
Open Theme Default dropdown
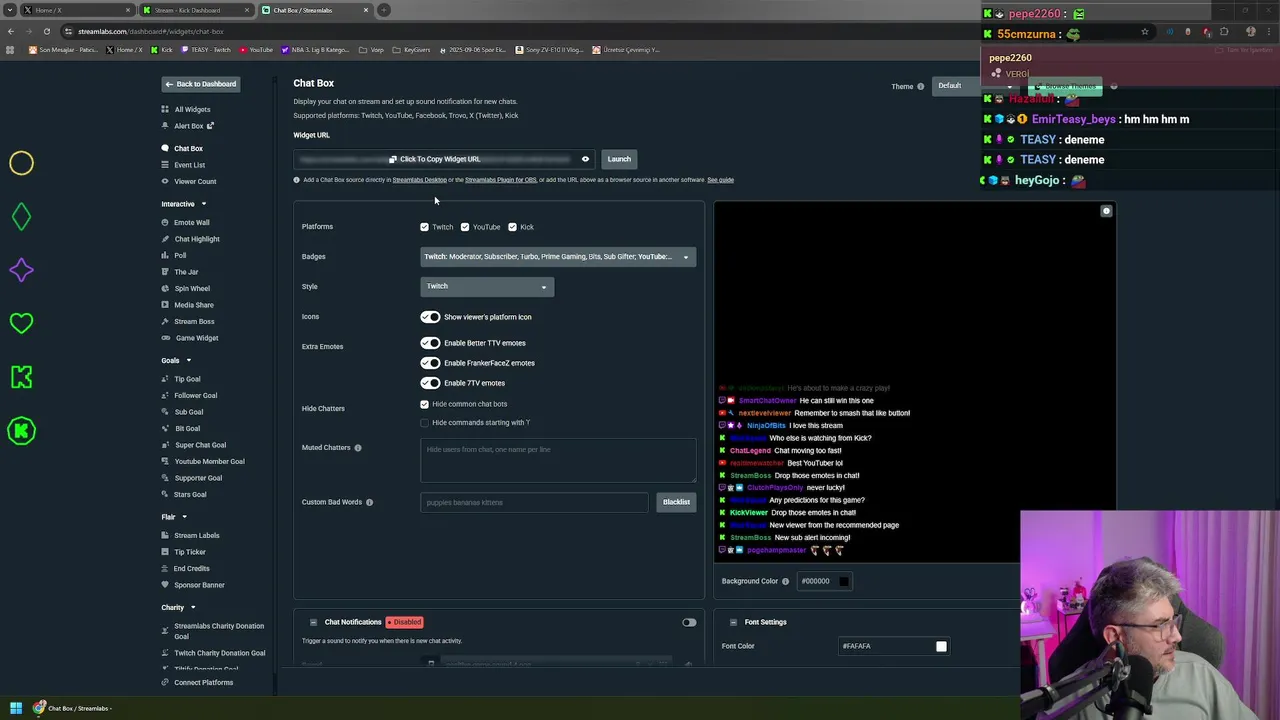(956, 86)
